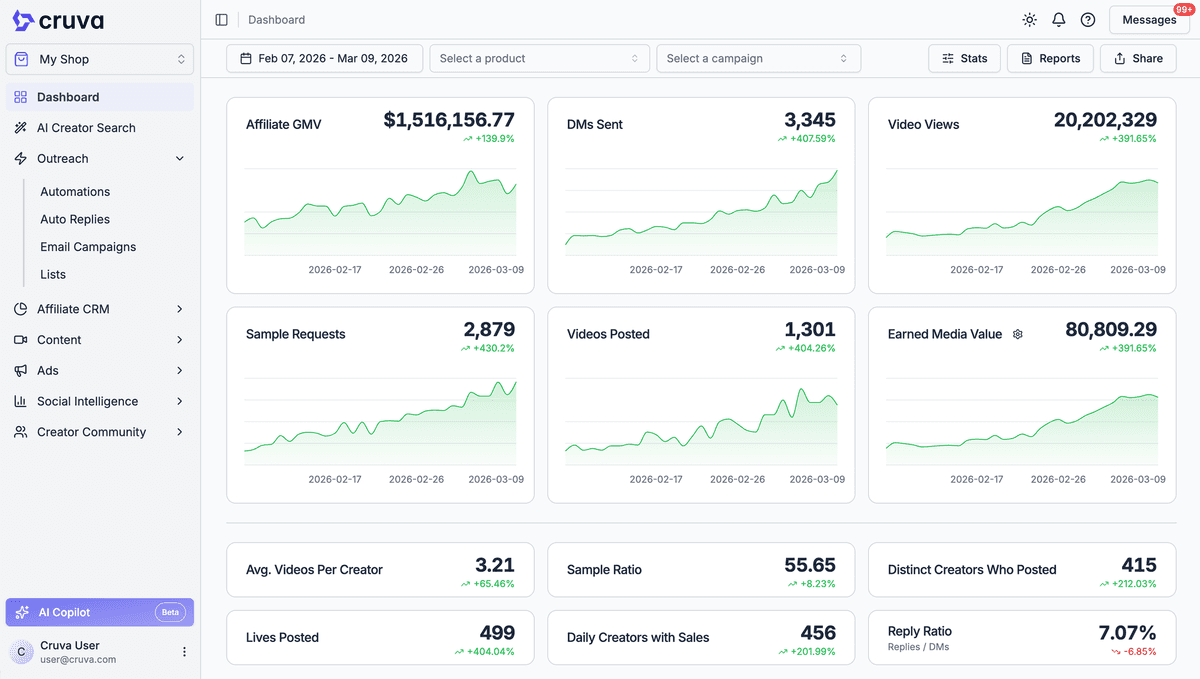
Task: Go to Automations under Outreach
Action: pos(75,191)
